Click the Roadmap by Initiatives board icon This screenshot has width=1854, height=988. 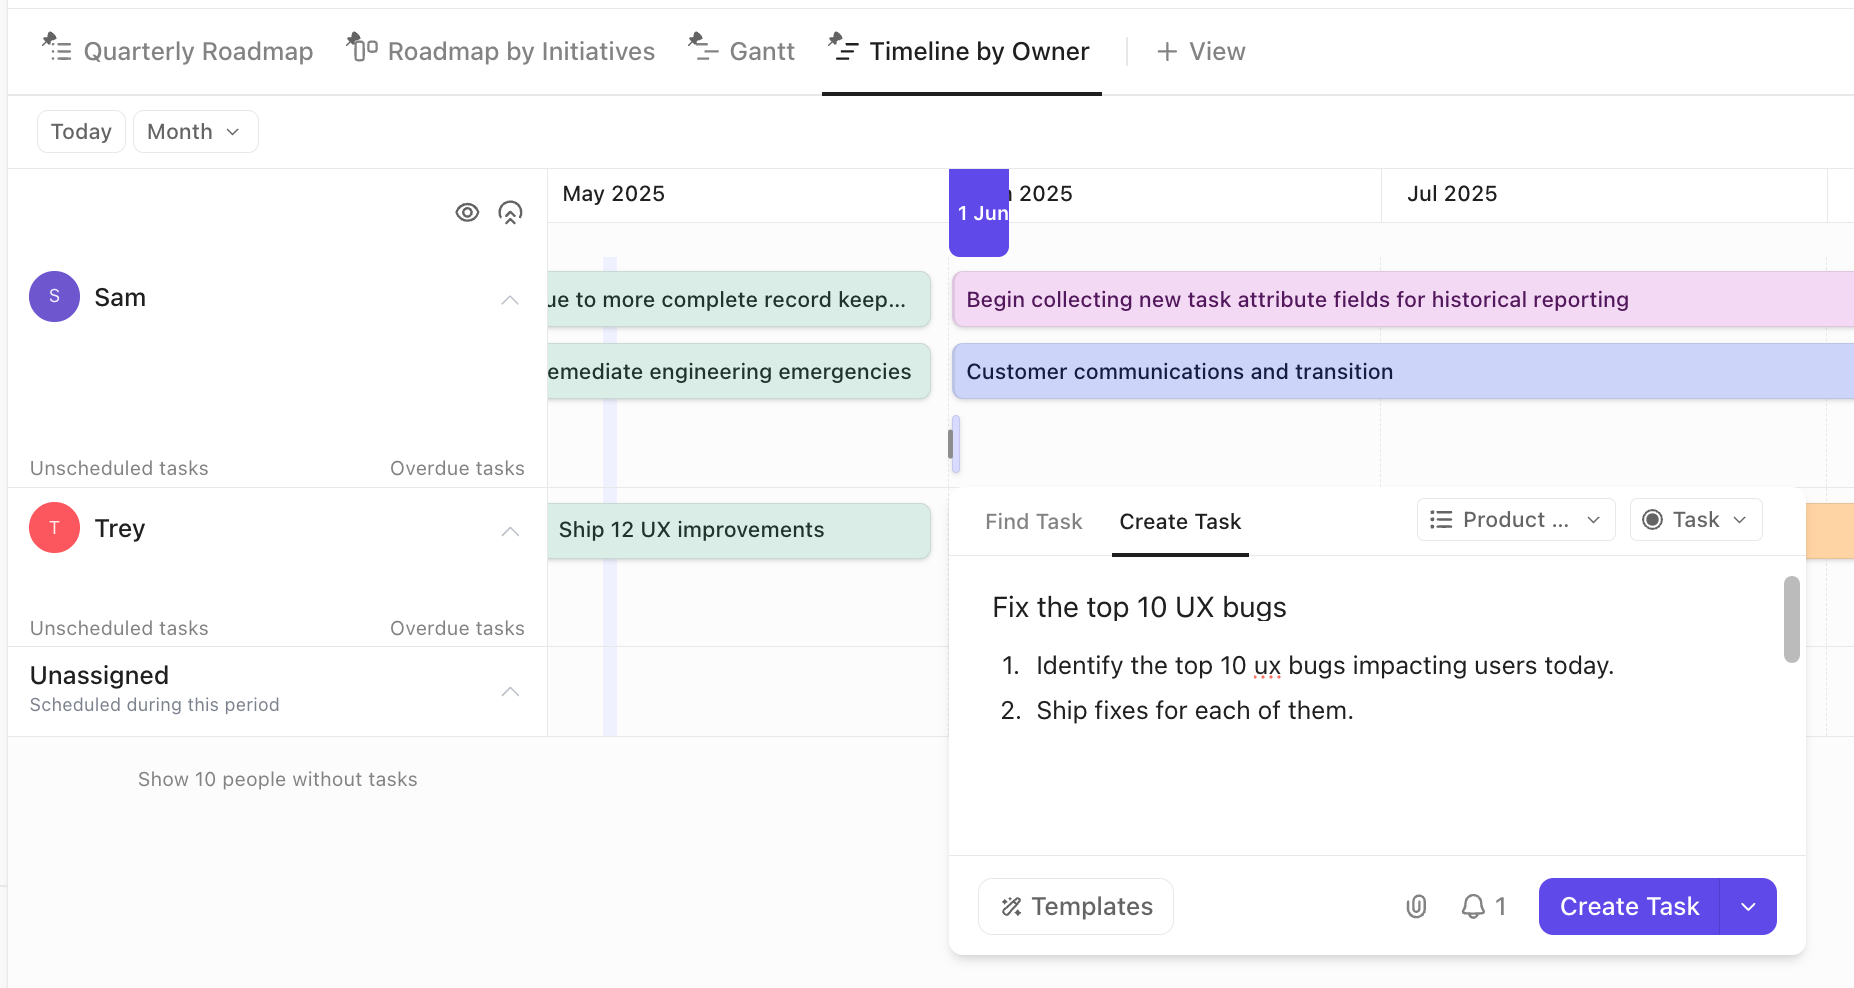click(x=362, y=47)
